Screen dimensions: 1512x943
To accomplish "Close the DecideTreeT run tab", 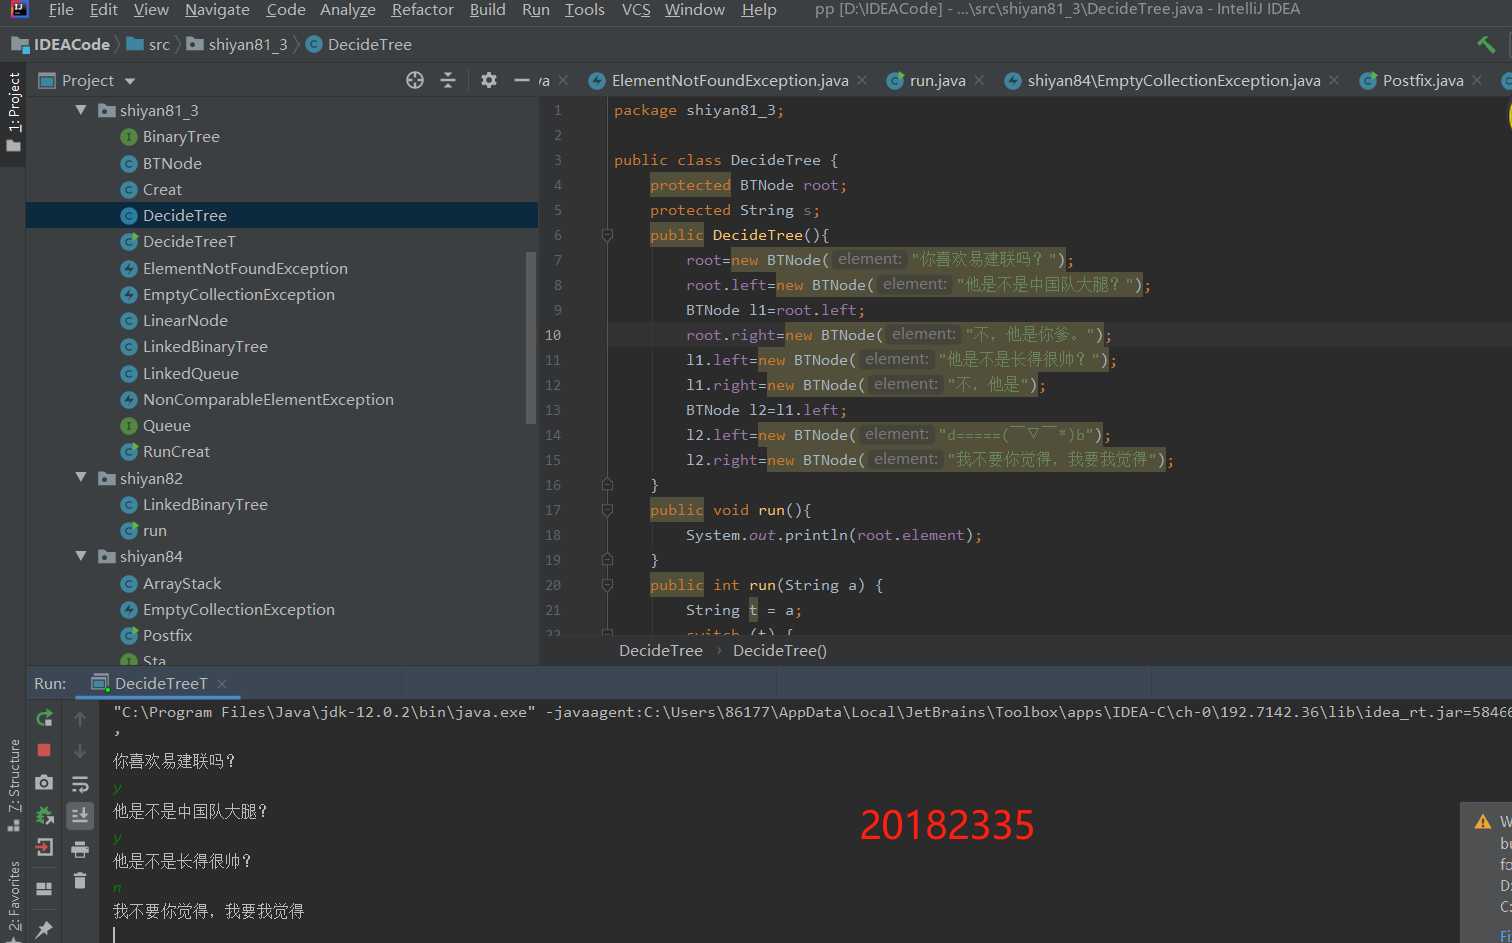I will point(222,684).
